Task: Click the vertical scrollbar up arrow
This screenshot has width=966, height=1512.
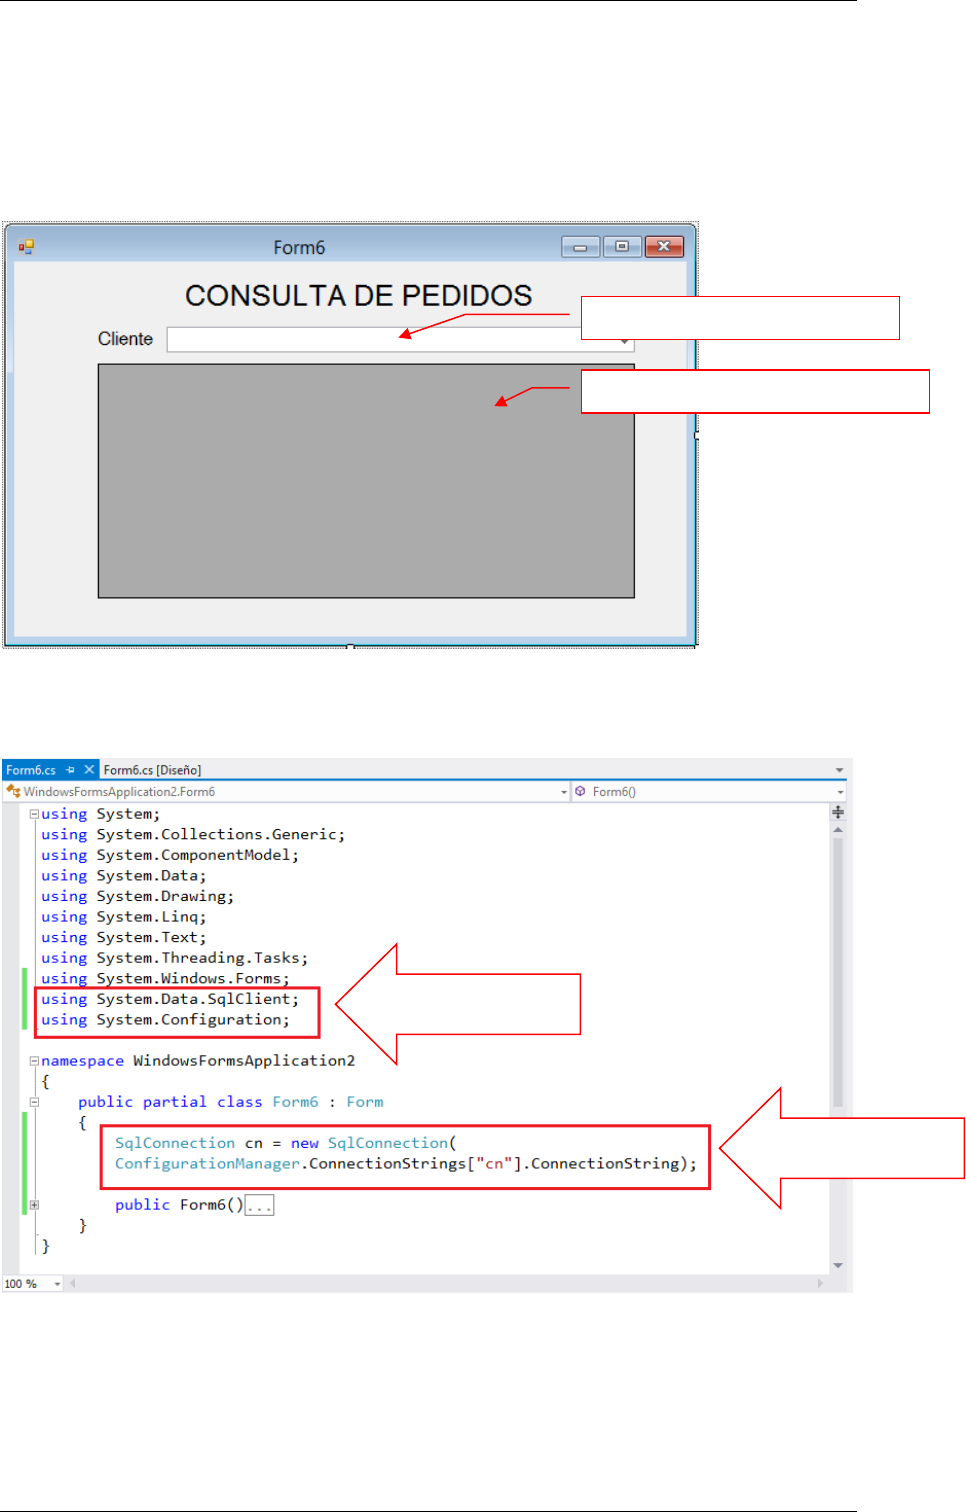Action: point(838,830)
